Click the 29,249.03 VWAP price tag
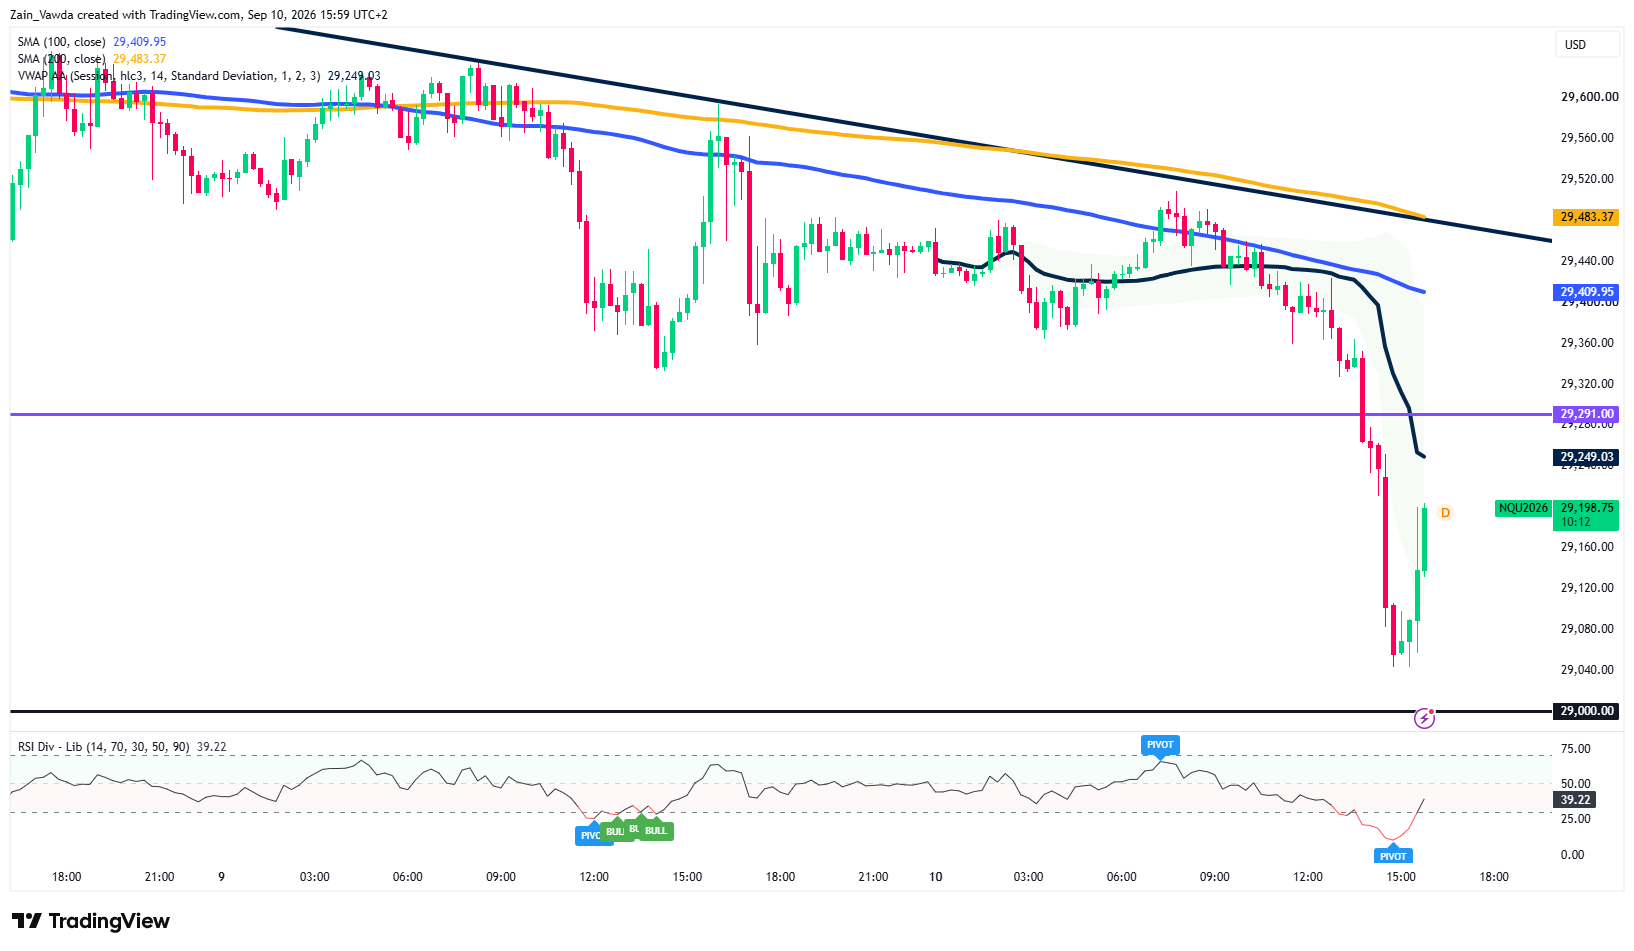 tap(1586, 457)
